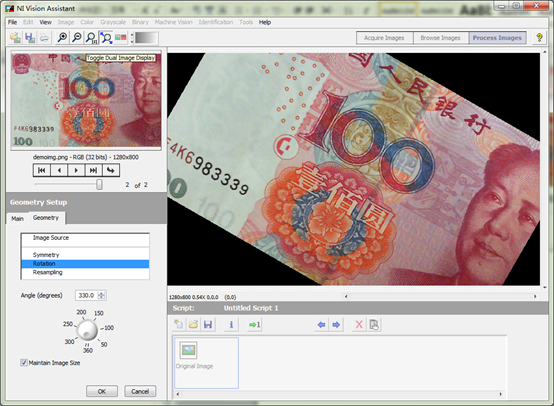Open the Machine Vision menu
Screen dimensions: 554x406
pos(173,22)
